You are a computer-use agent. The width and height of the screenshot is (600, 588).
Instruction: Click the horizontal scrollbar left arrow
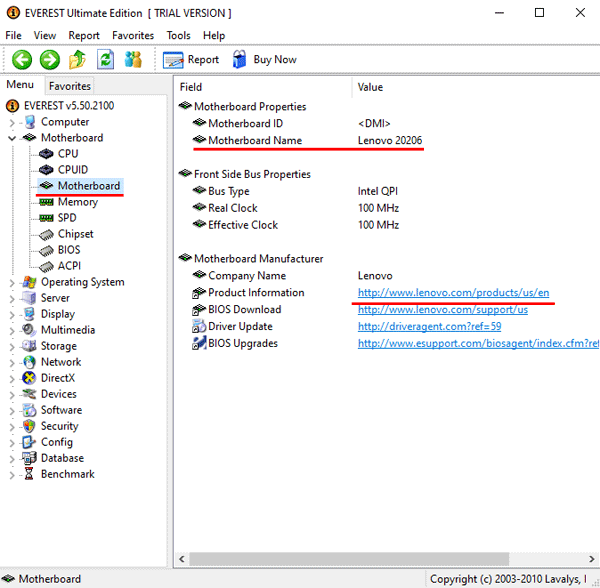pos(182,559)
